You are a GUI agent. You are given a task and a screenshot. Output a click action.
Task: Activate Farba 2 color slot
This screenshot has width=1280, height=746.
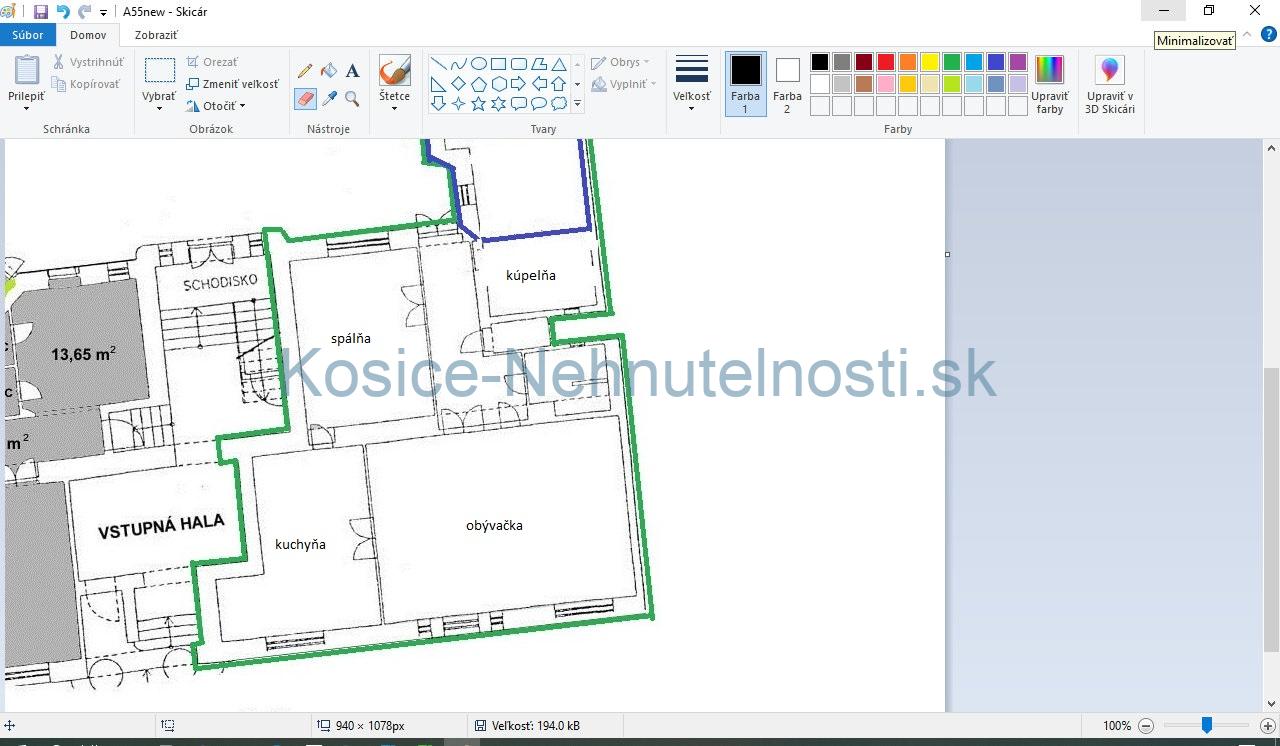point(787,84)
